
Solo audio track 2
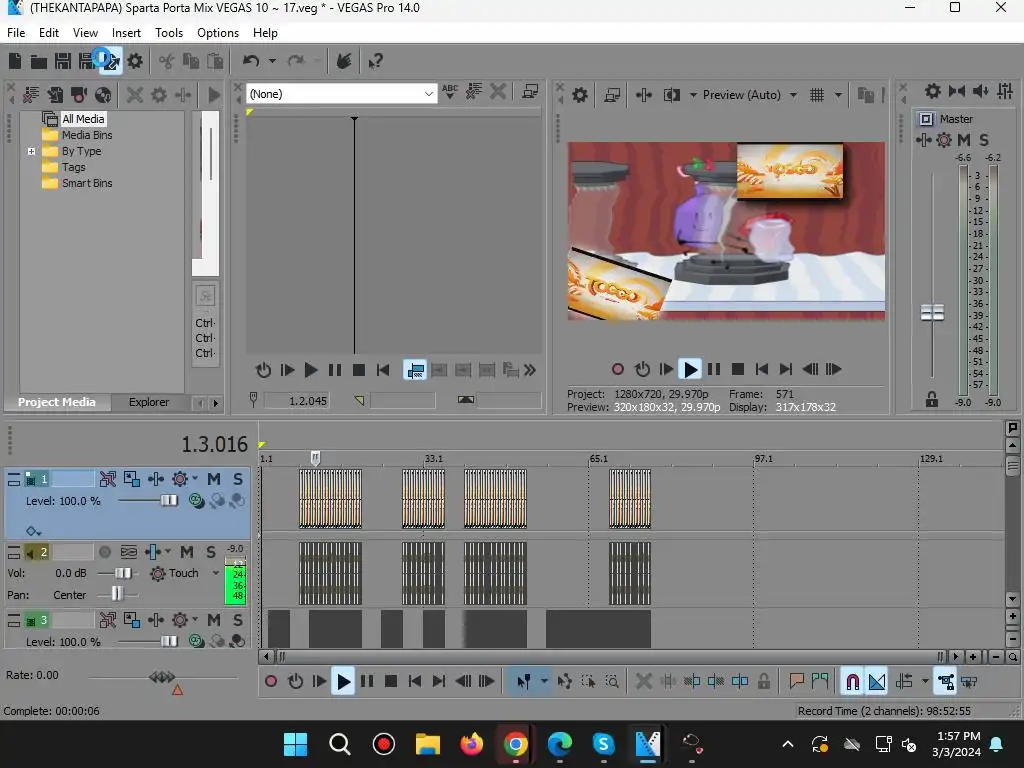(x=211, y=552)
